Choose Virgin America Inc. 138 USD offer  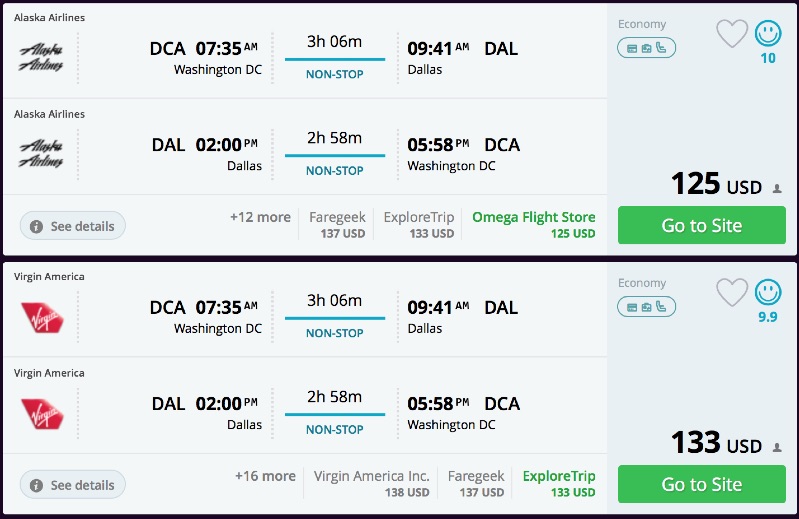pyautogui.click(x=371, y=484)
